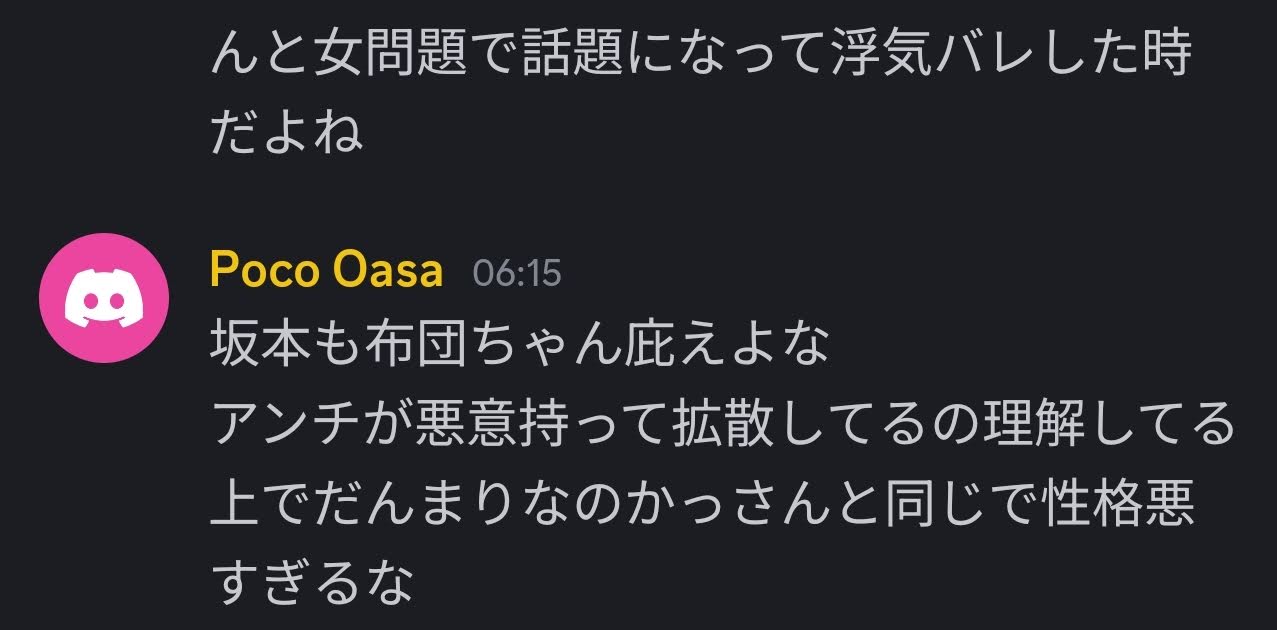Viewport: 1277px width, 630px height.
Task: Click the pink Discord avatar icon
Action: 102,296
